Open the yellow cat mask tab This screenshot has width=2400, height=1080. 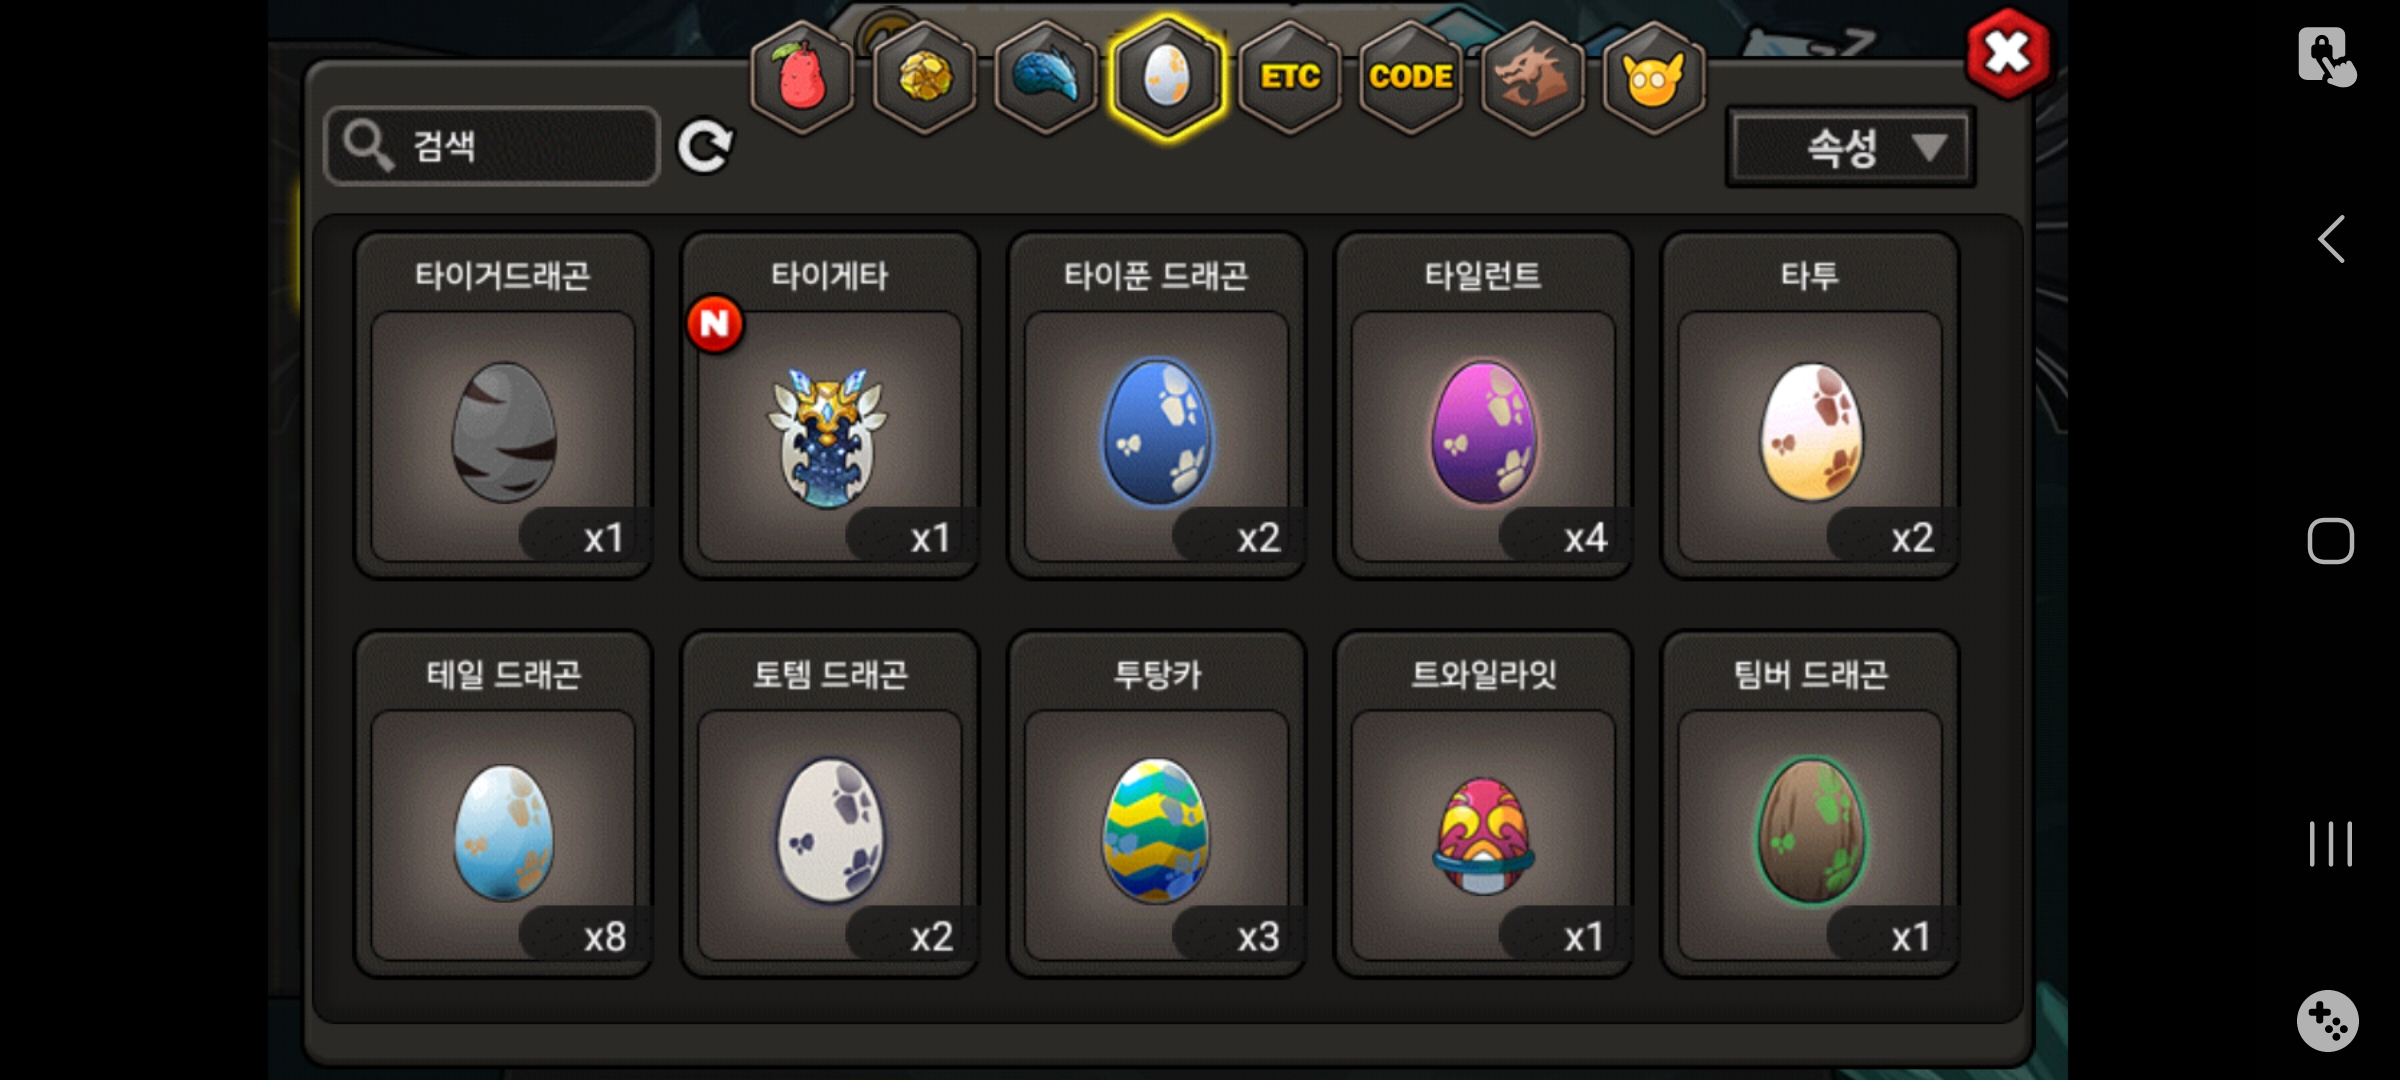[x=1654, y=78]
